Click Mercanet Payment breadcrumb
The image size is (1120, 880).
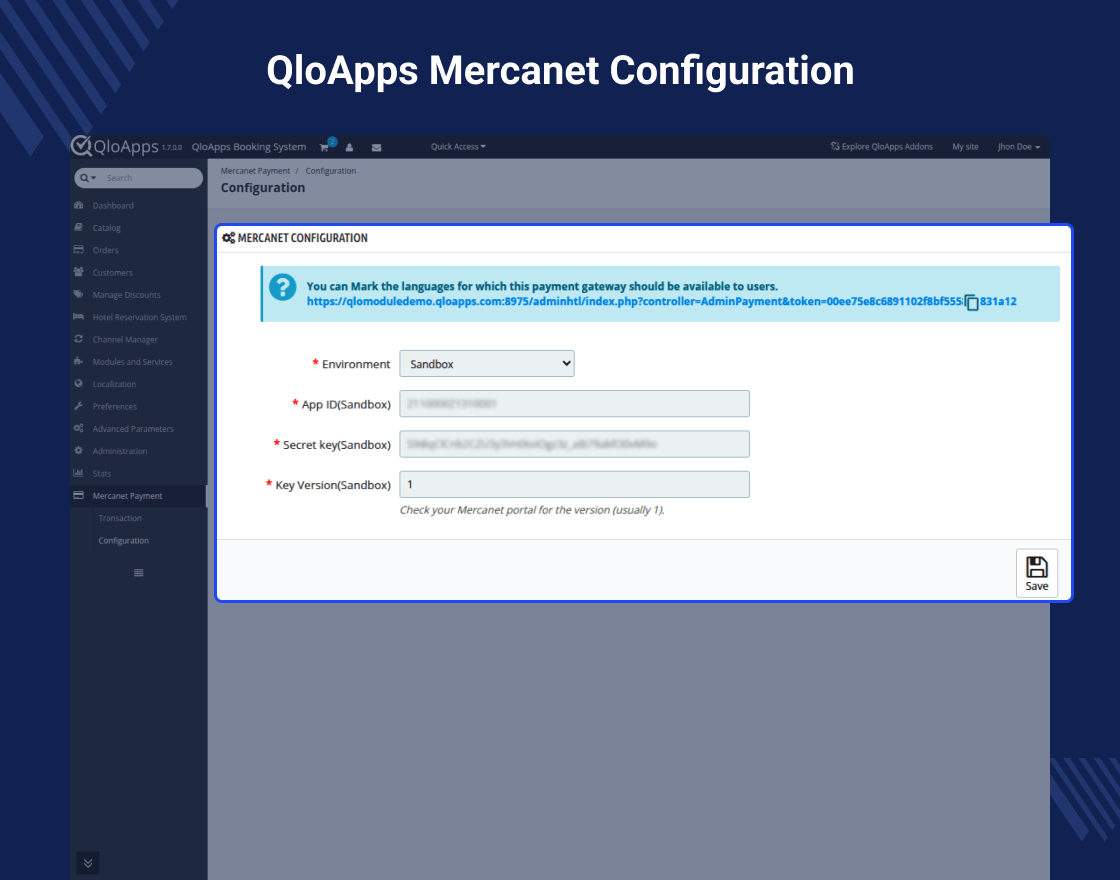click(x=255, y=171)
